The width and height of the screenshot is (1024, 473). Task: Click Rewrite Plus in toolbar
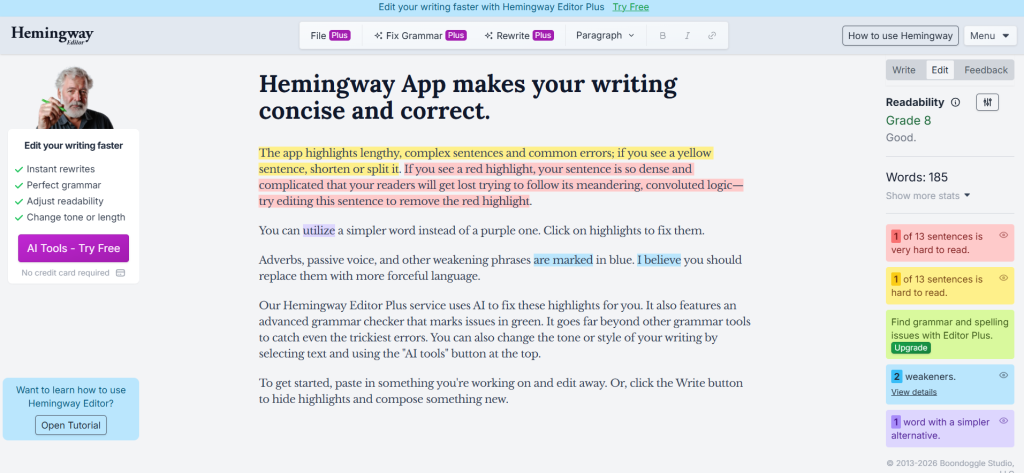(519, 36)
